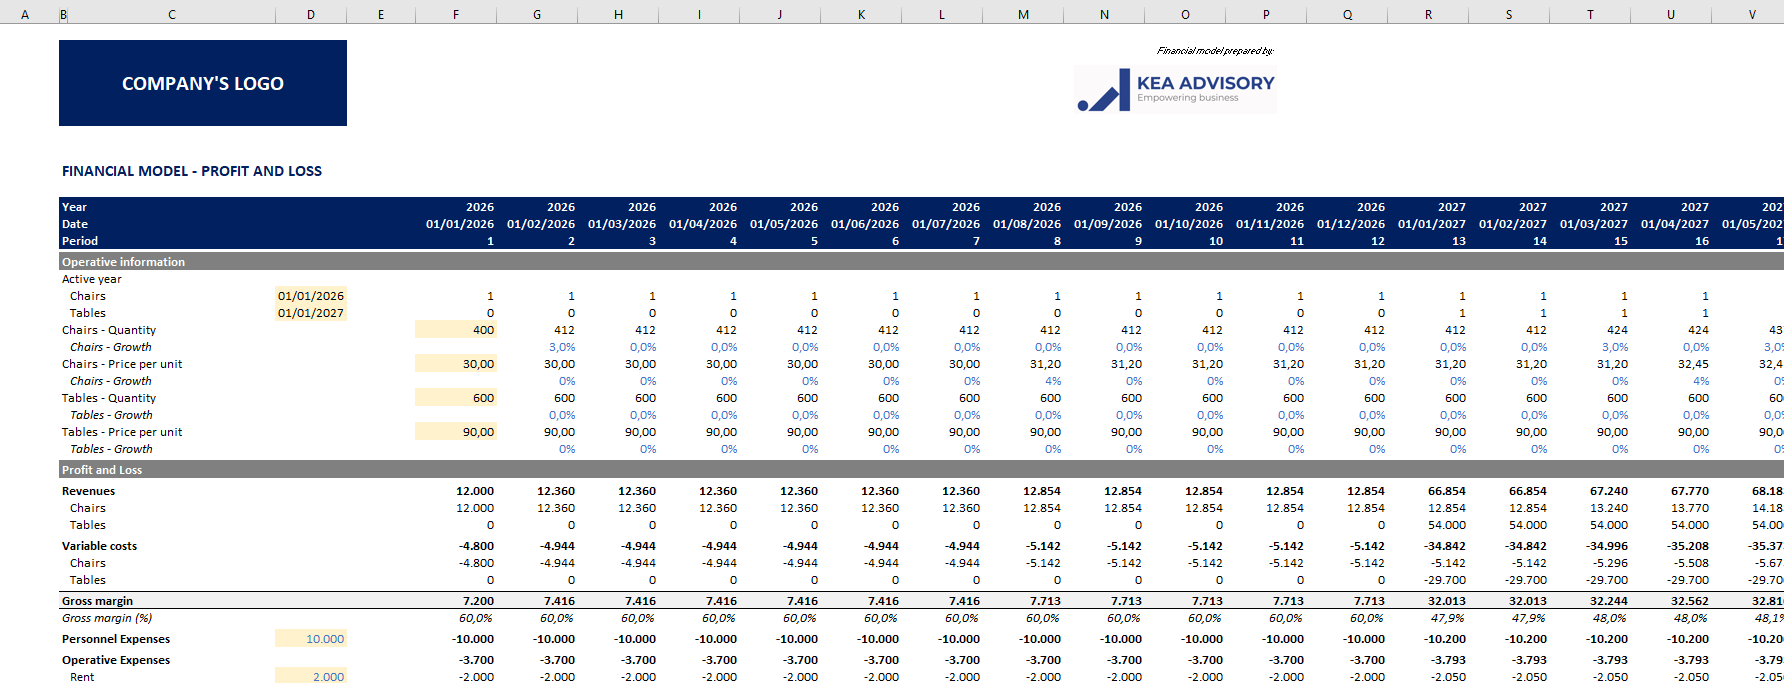Select the Variable costs row label

99,546
